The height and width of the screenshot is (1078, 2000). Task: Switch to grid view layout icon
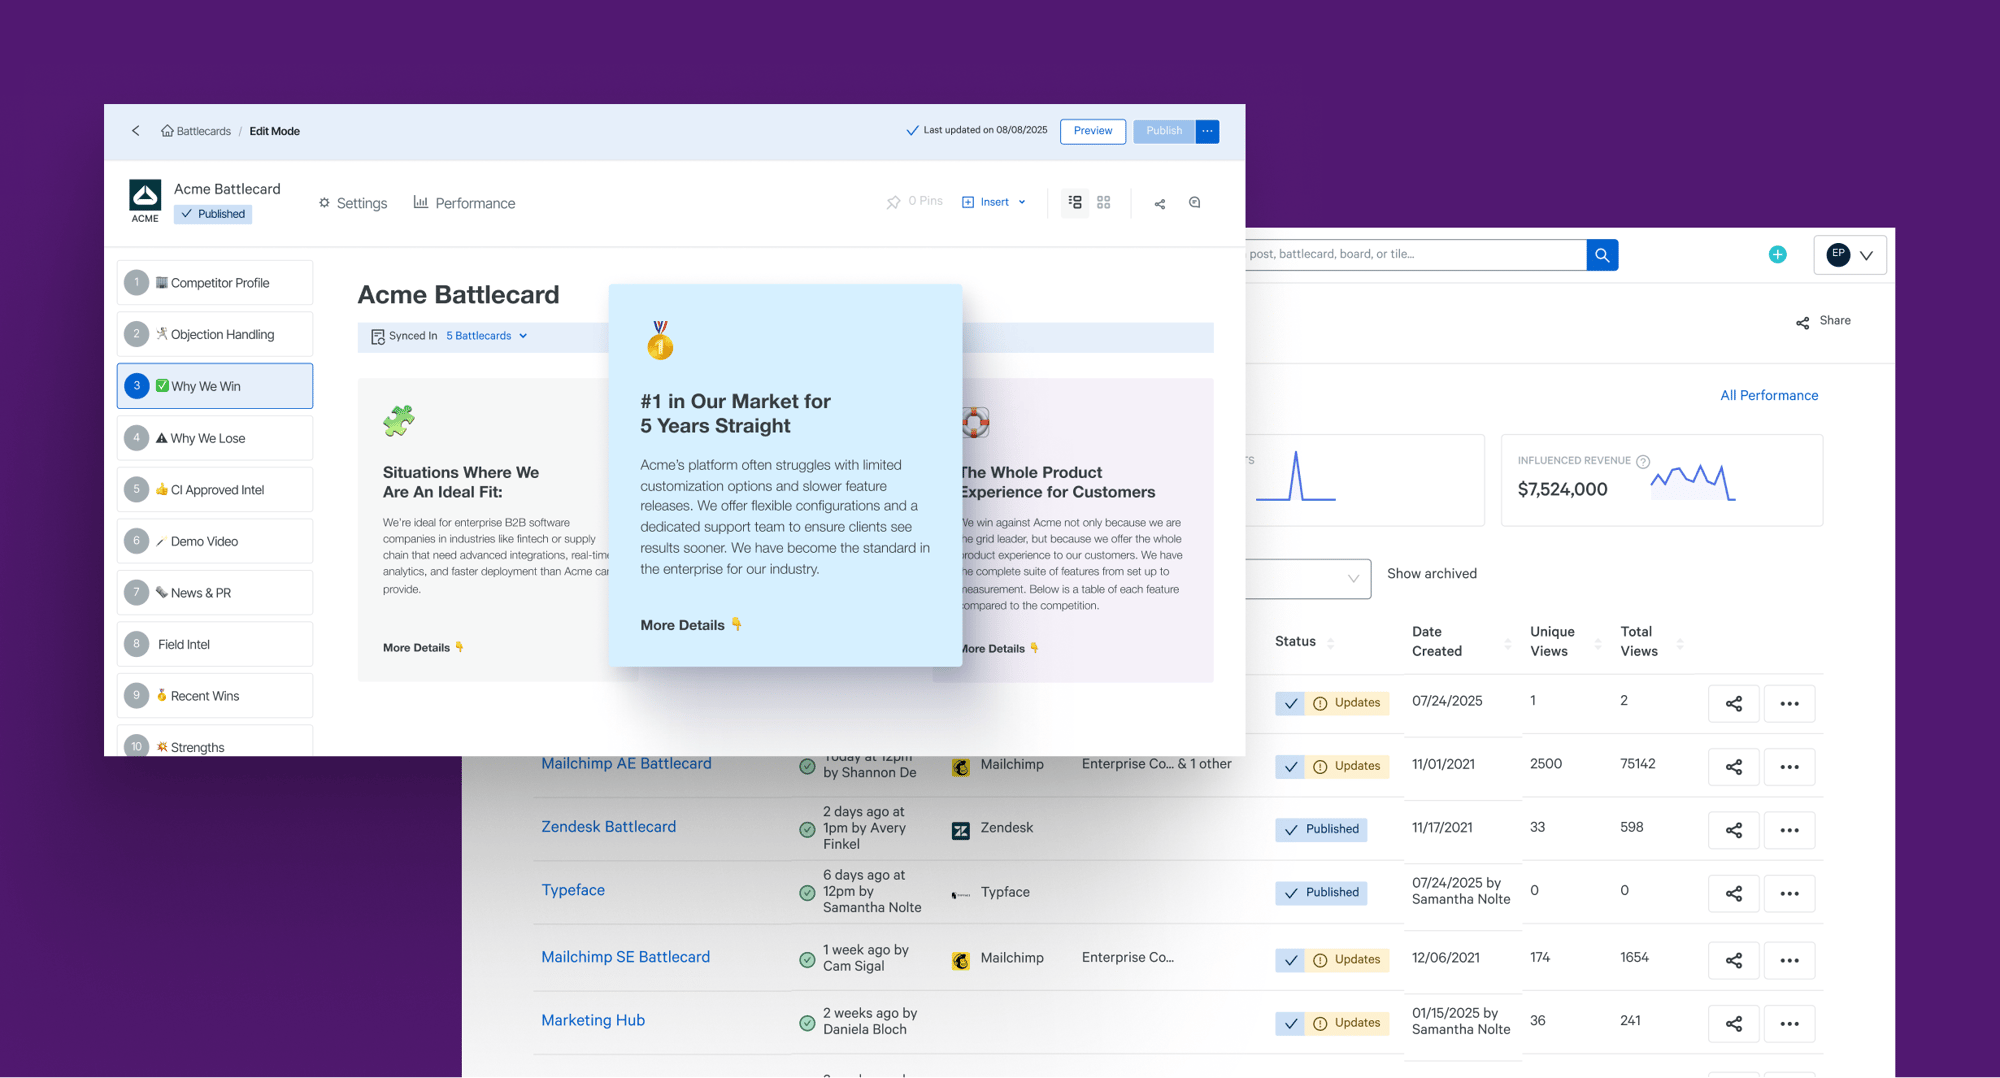(x=1104, y=202)
